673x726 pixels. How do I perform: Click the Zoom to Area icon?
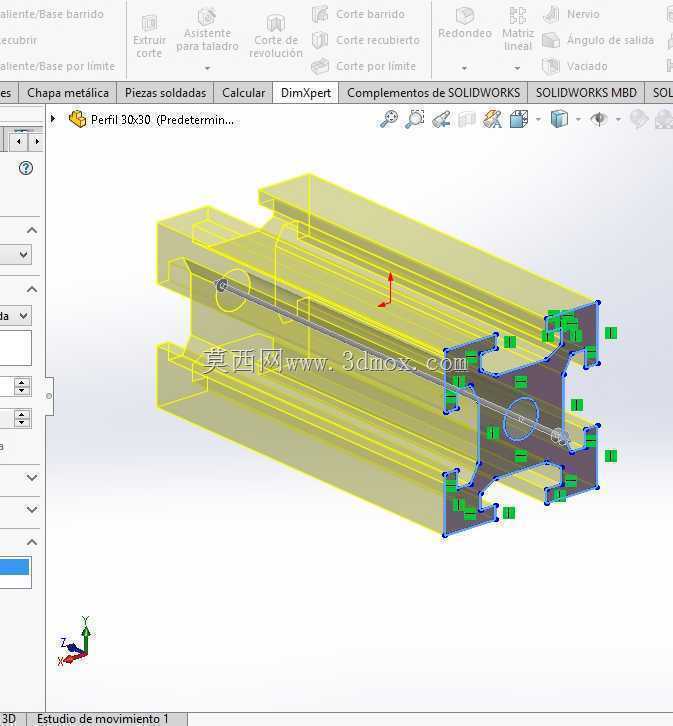[x=414, y=119]
